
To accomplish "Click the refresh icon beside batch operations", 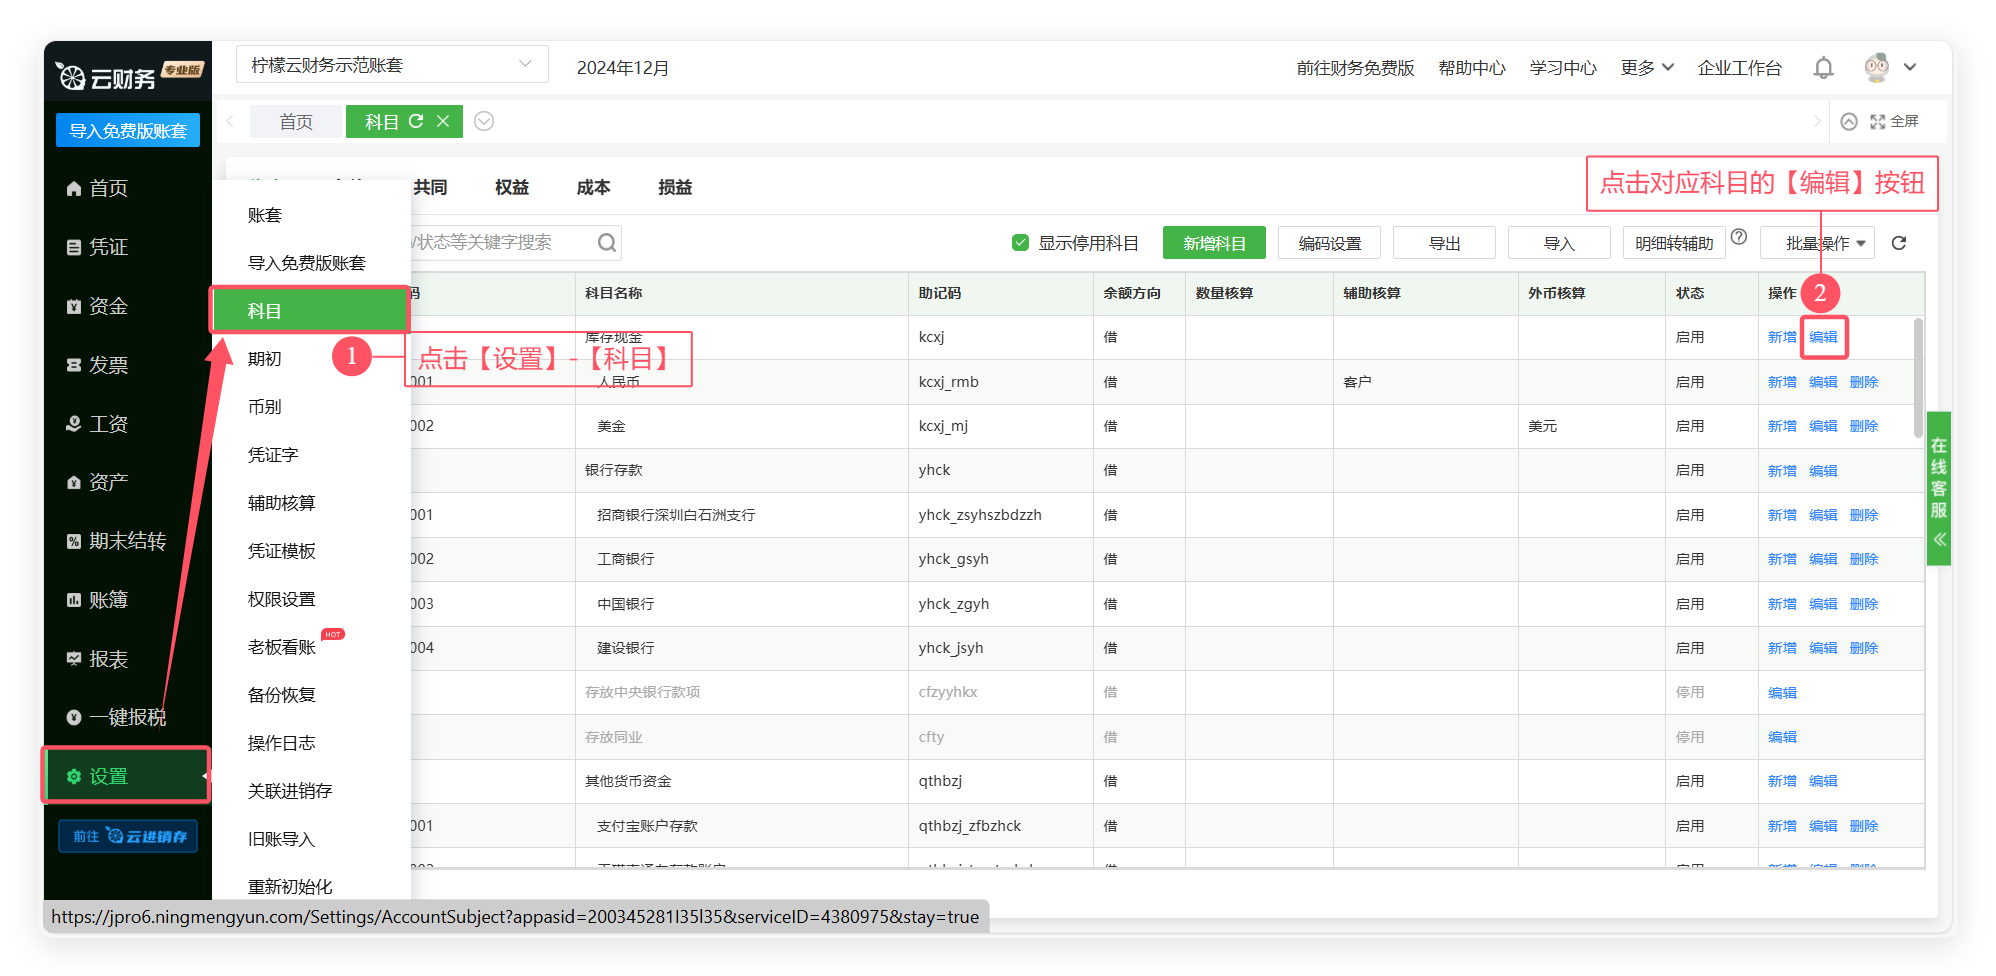I will pyautogui.click(x=1899, y=243).
